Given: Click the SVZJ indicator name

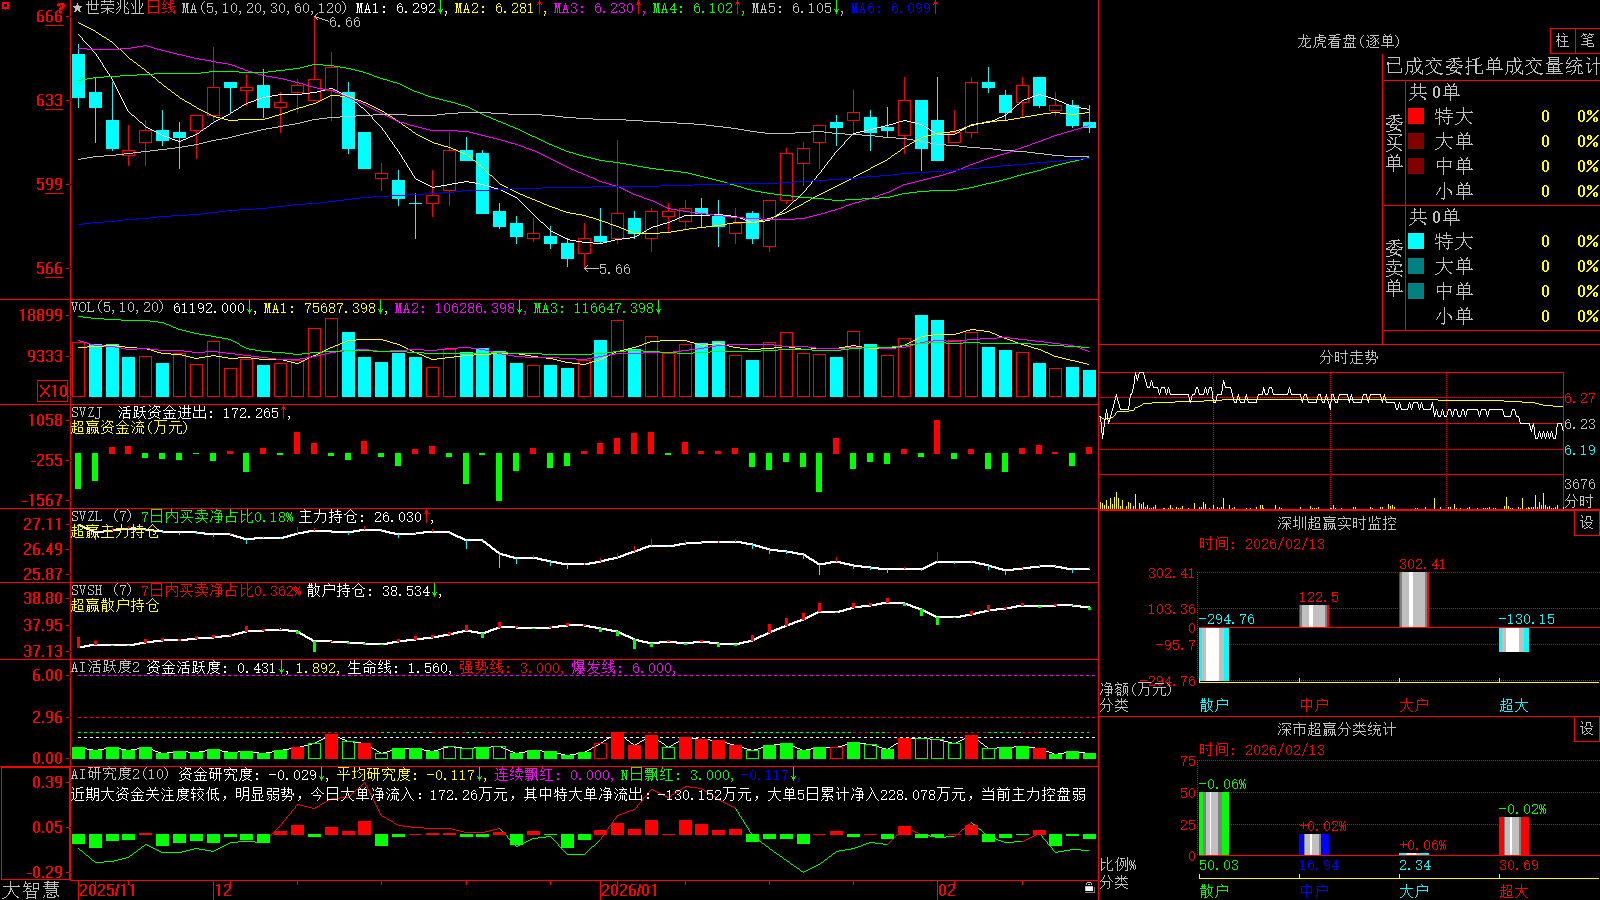Looking at the screenshot, I should click(x=87, y=412).
